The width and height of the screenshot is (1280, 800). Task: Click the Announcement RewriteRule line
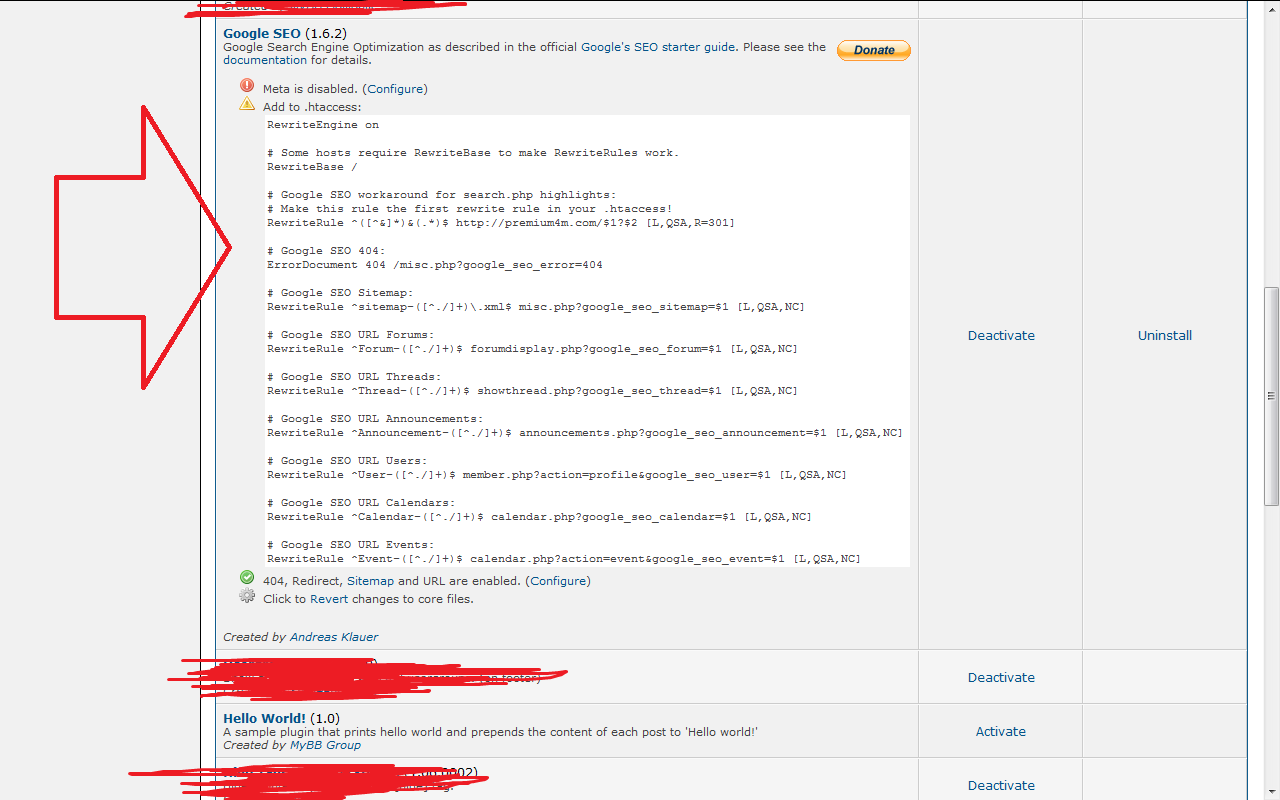[x=585, y=433]
